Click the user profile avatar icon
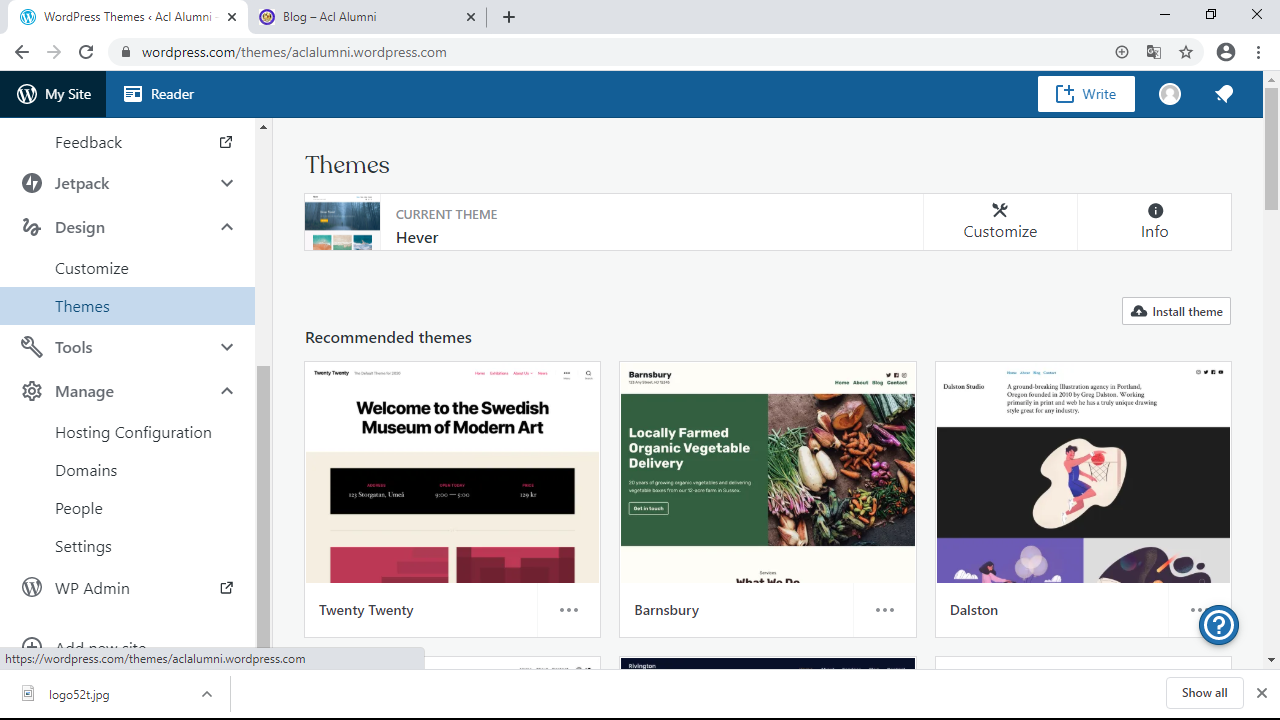 1170,94
